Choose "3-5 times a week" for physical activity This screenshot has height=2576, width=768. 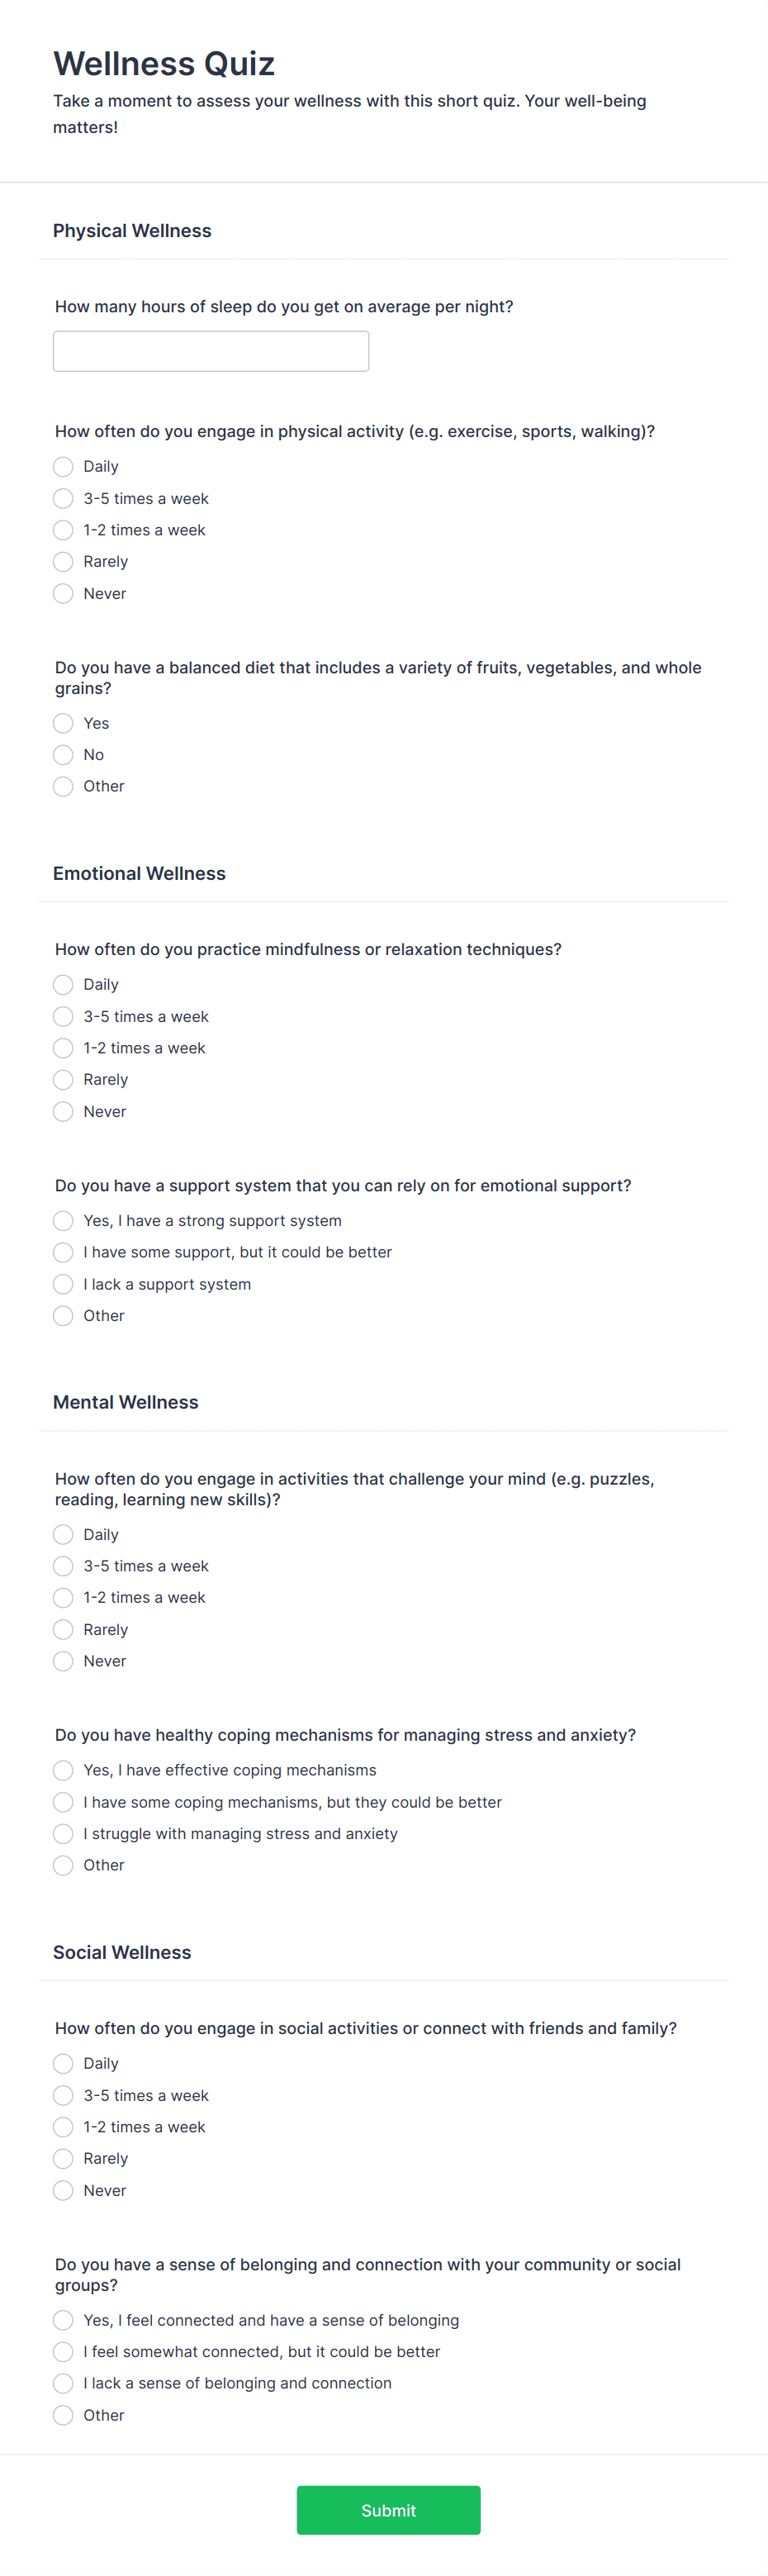[63, 498]
